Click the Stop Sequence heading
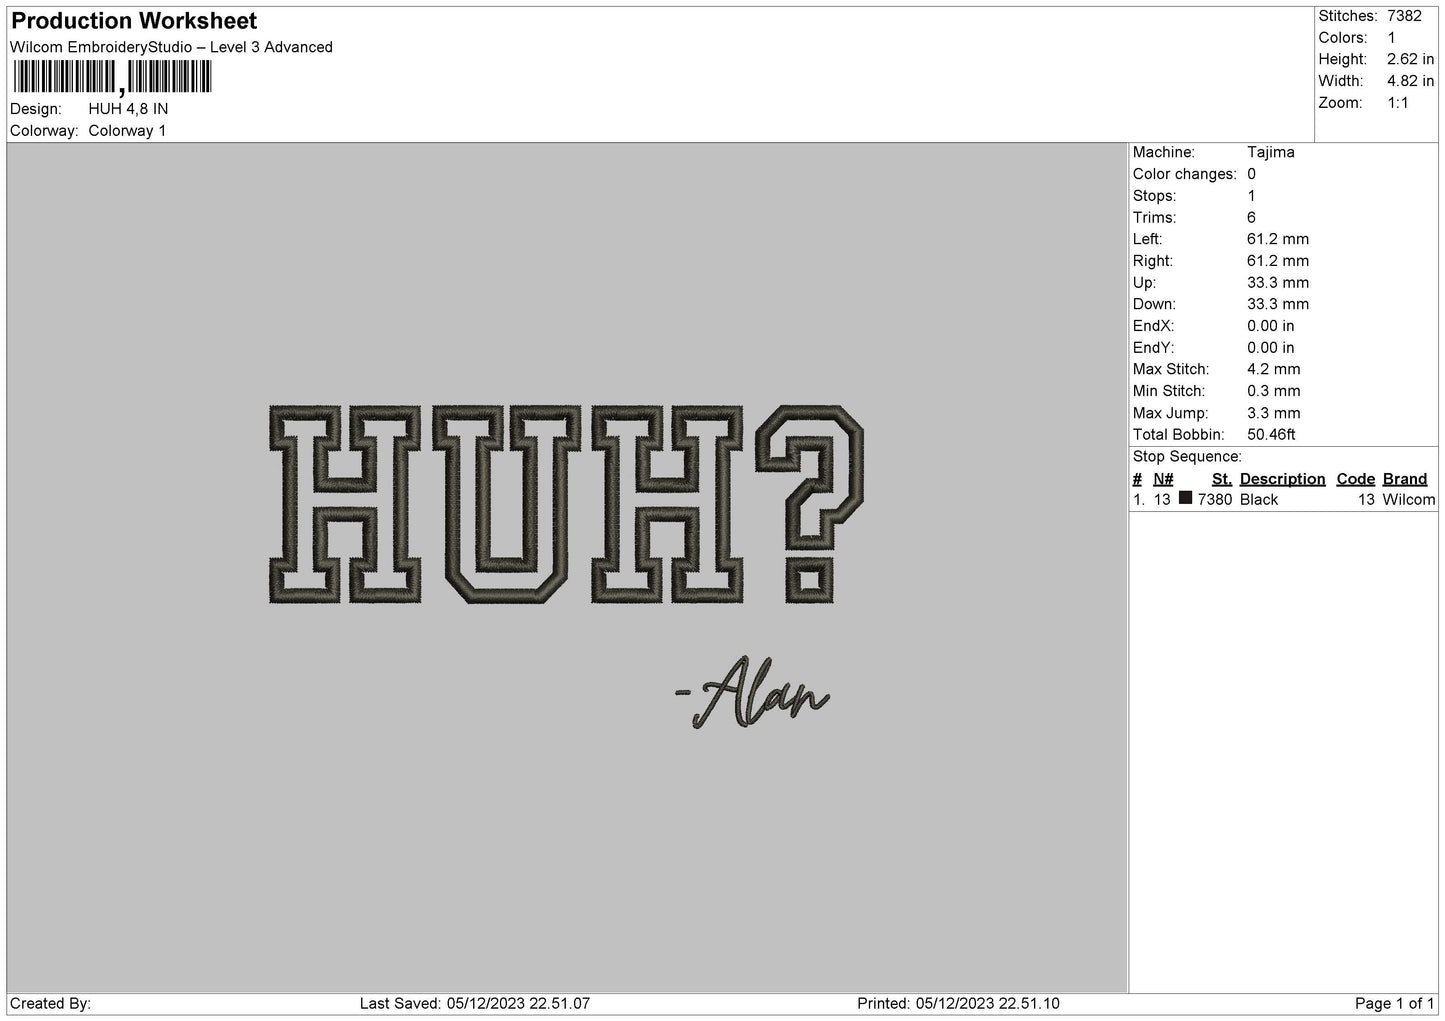Viewport: 1445px width, 1021px height. 1186,456
